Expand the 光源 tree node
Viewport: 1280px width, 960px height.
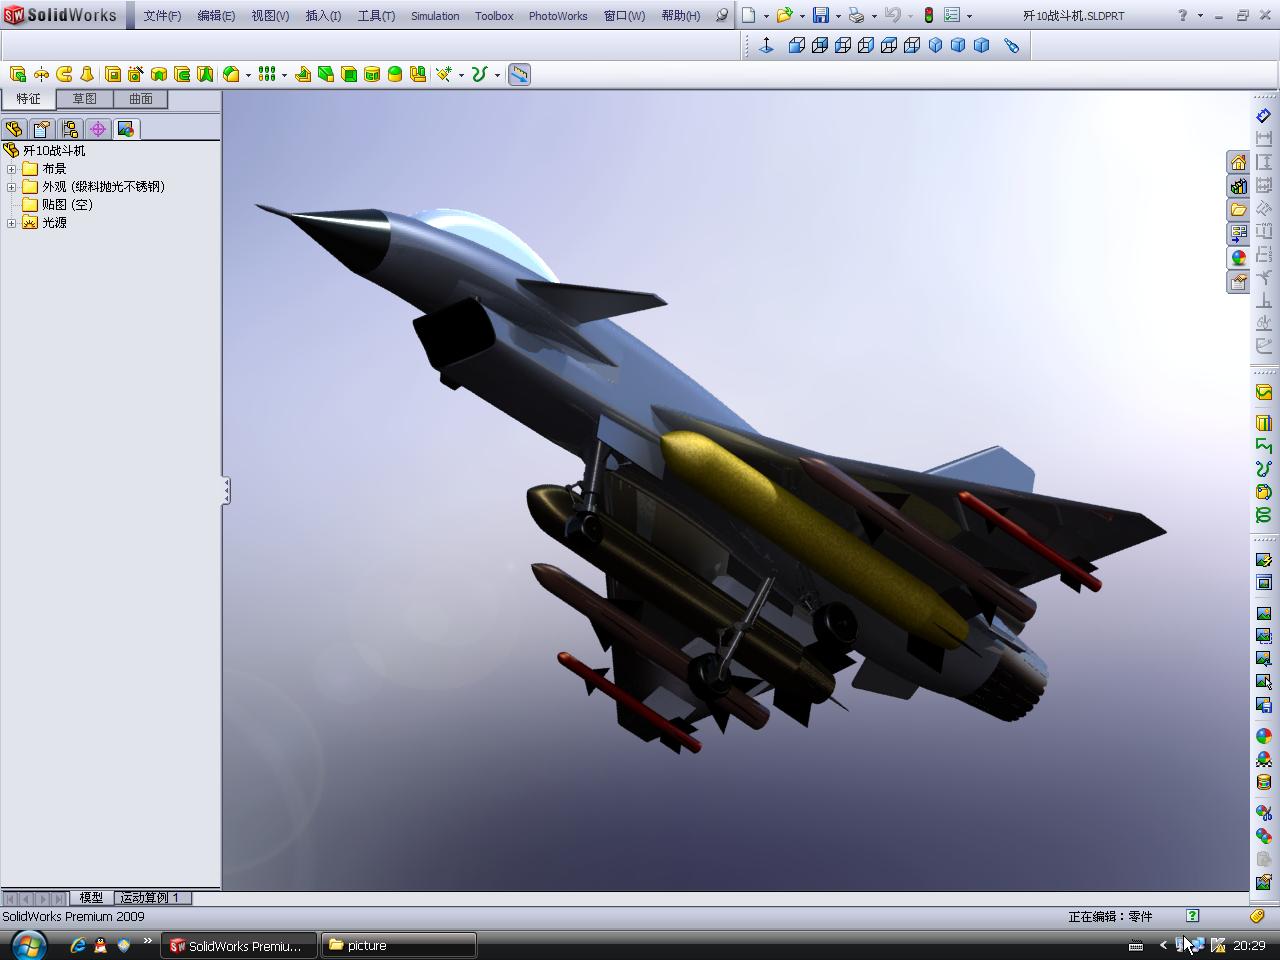(x=11, y=223)
